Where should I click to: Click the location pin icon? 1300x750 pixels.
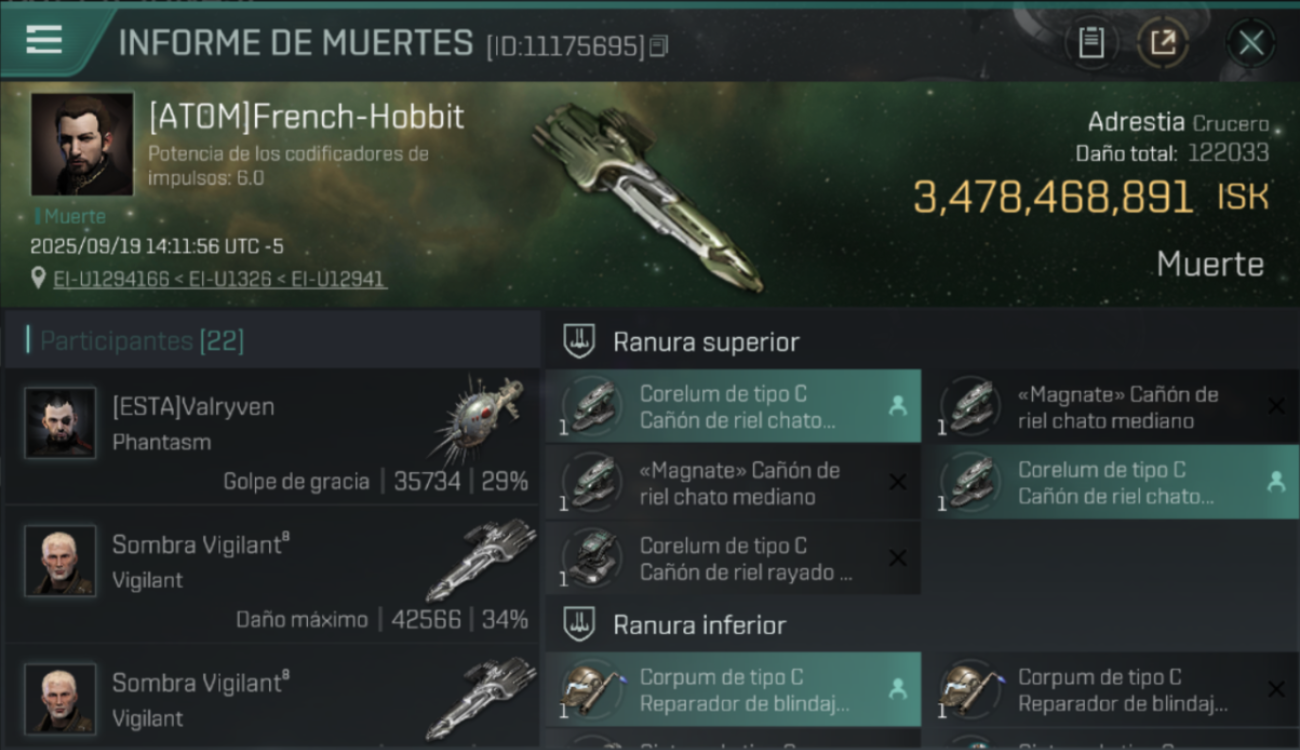(38, 279)
